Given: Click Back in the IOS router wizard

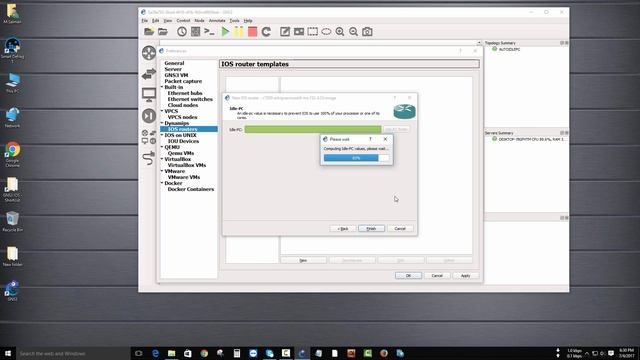Looking at the screenshot, I should tap(343, 229).
